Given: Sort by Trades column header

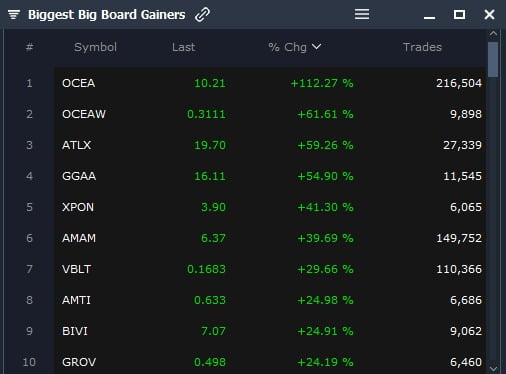Looking at the screenshot, I should [x=422, y=47].
